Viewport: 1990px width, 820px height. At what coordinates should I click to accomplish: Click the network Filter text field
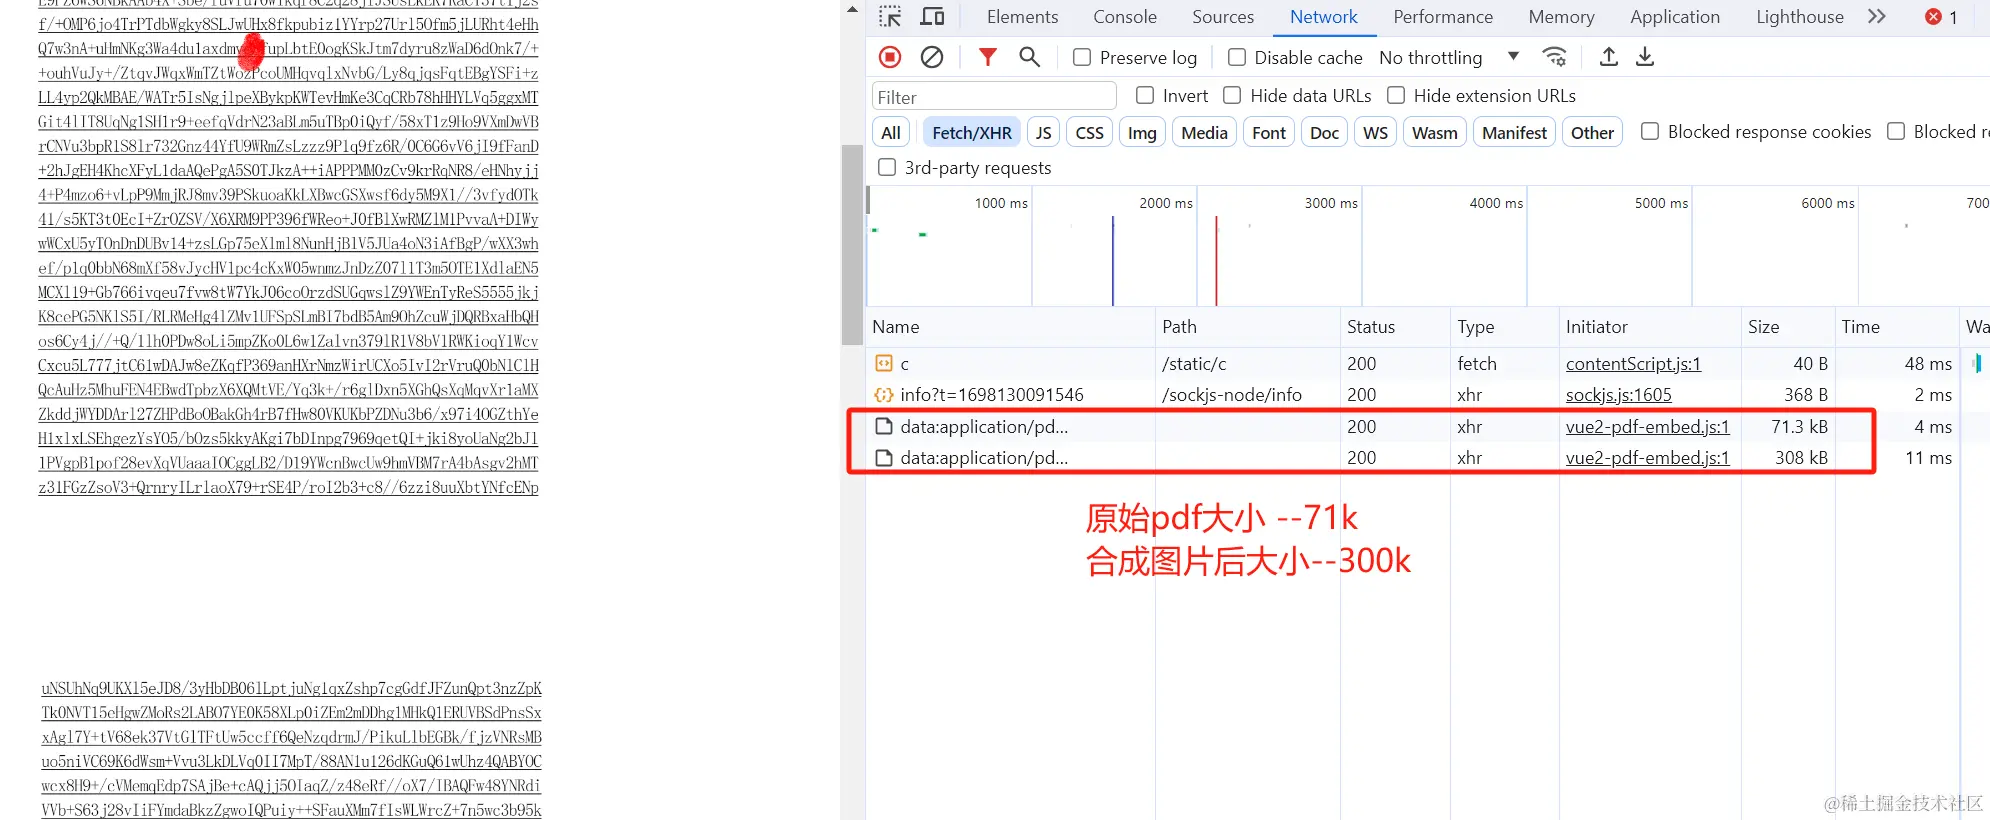pyautogui.click(x=994, y=97)
